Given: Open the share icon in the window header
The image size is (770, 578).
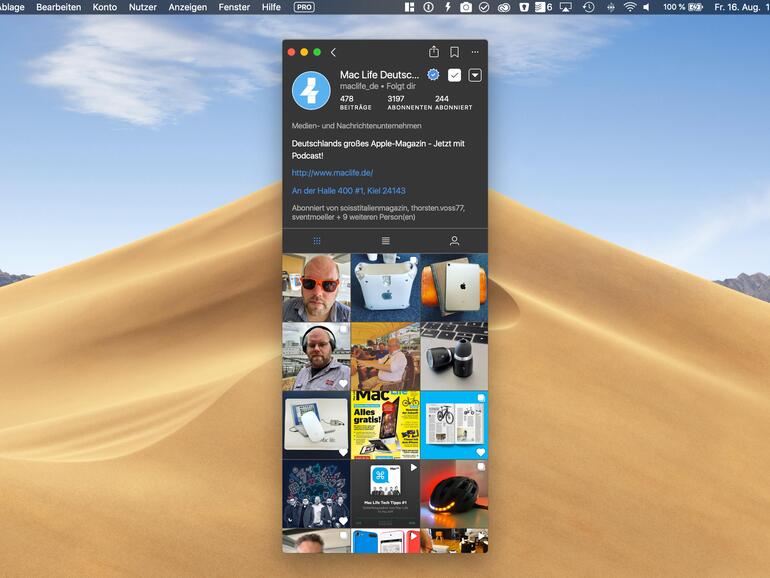Looking at the screenshot, I should point(434,52).
